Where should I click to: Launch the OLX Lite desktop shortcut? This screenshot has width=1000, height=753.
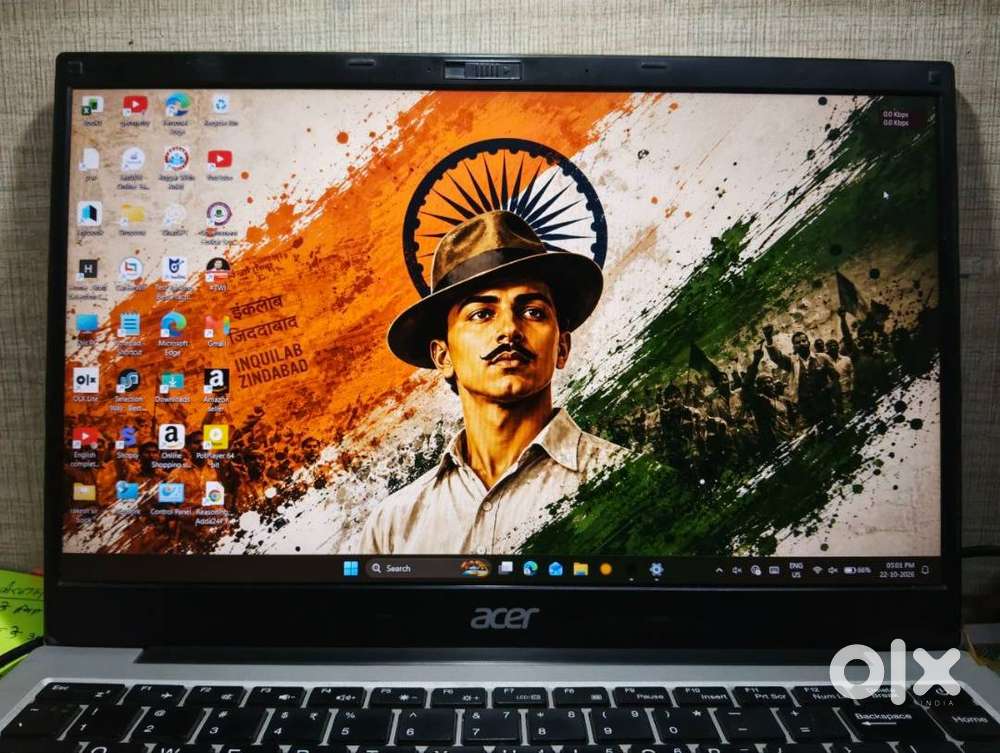(85, 385)
